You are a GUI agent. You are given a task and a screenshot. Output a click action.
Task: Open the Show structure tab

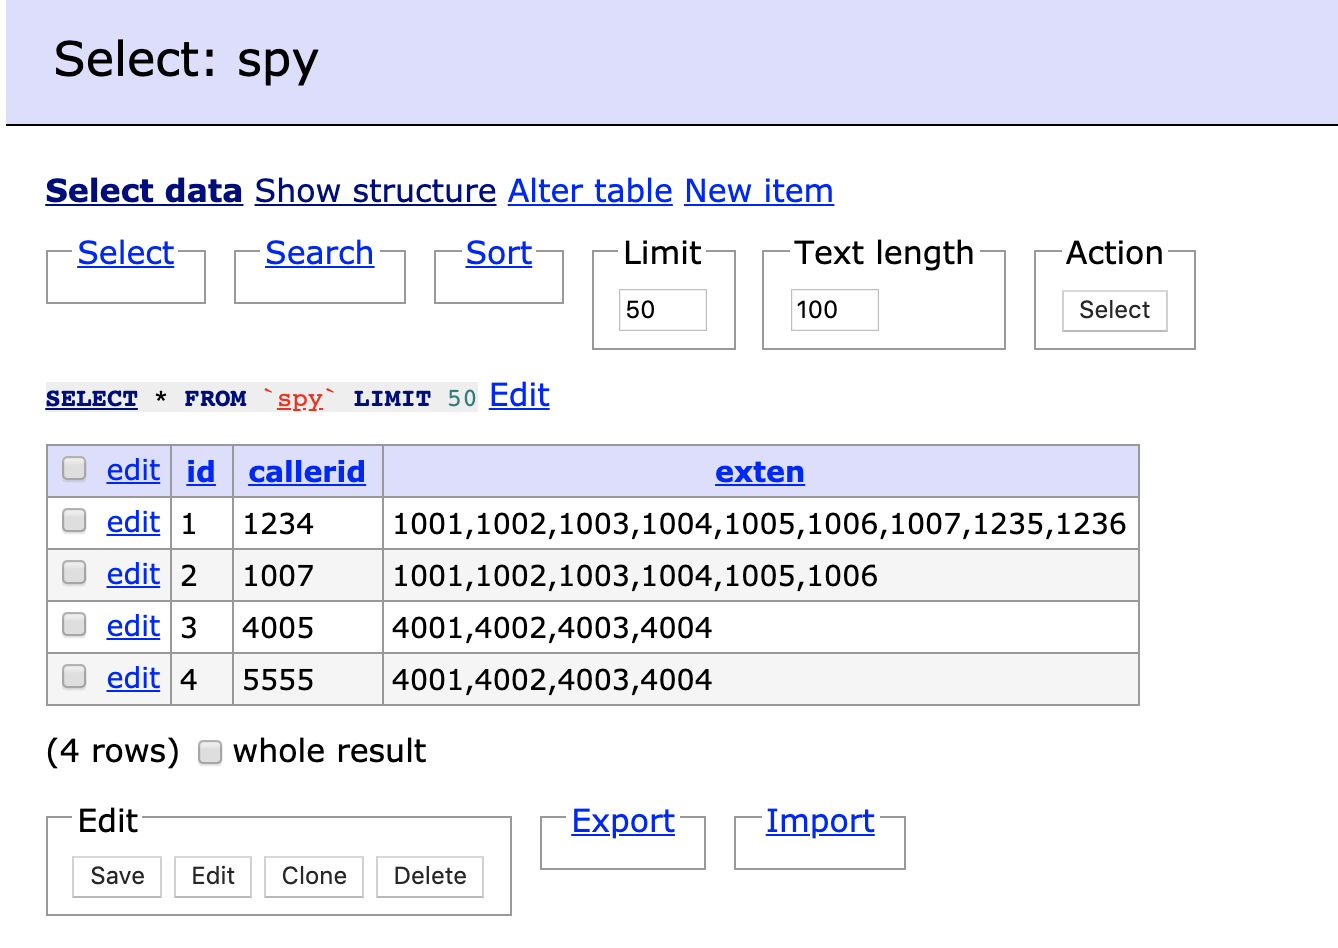pyautogui.click(x=375, y=191)
